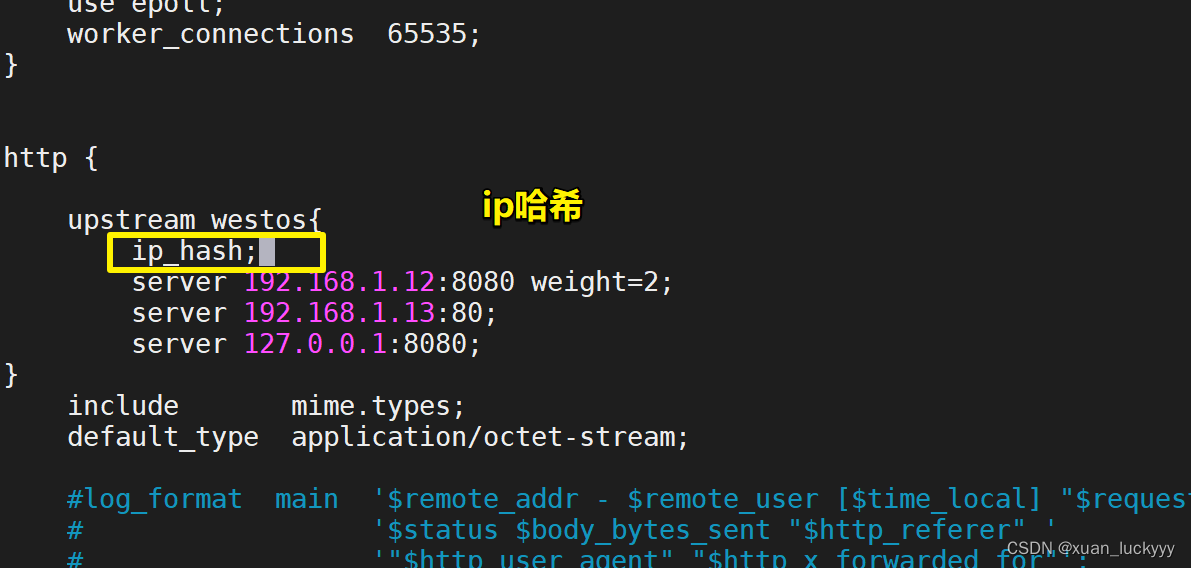Click the application/octet-stream value

click(482, 437)
